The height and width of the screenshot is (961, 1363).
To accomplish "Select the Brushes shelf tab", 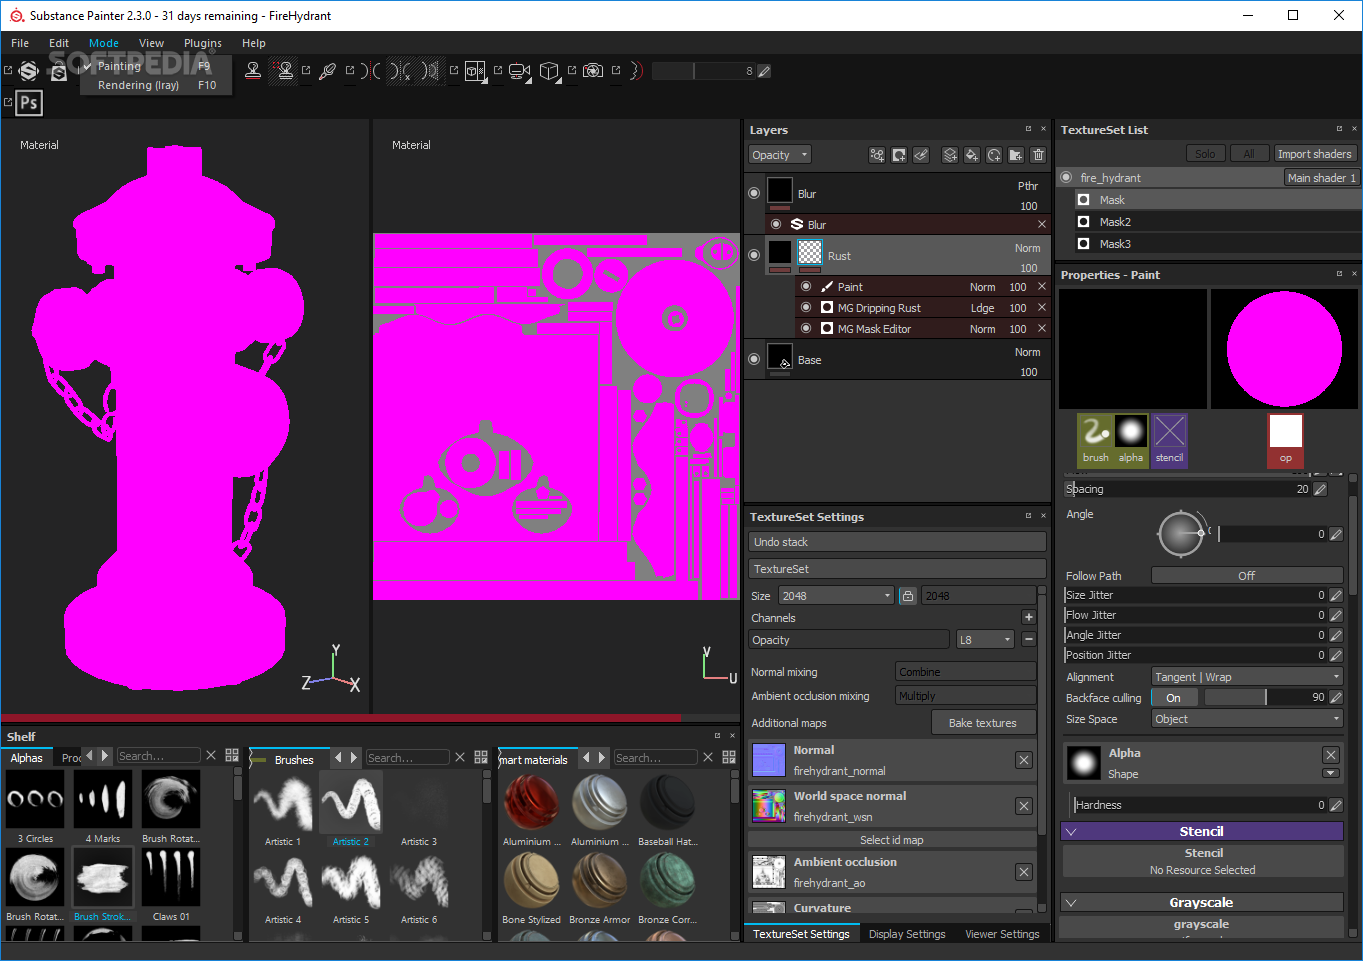I will (294, 760).
